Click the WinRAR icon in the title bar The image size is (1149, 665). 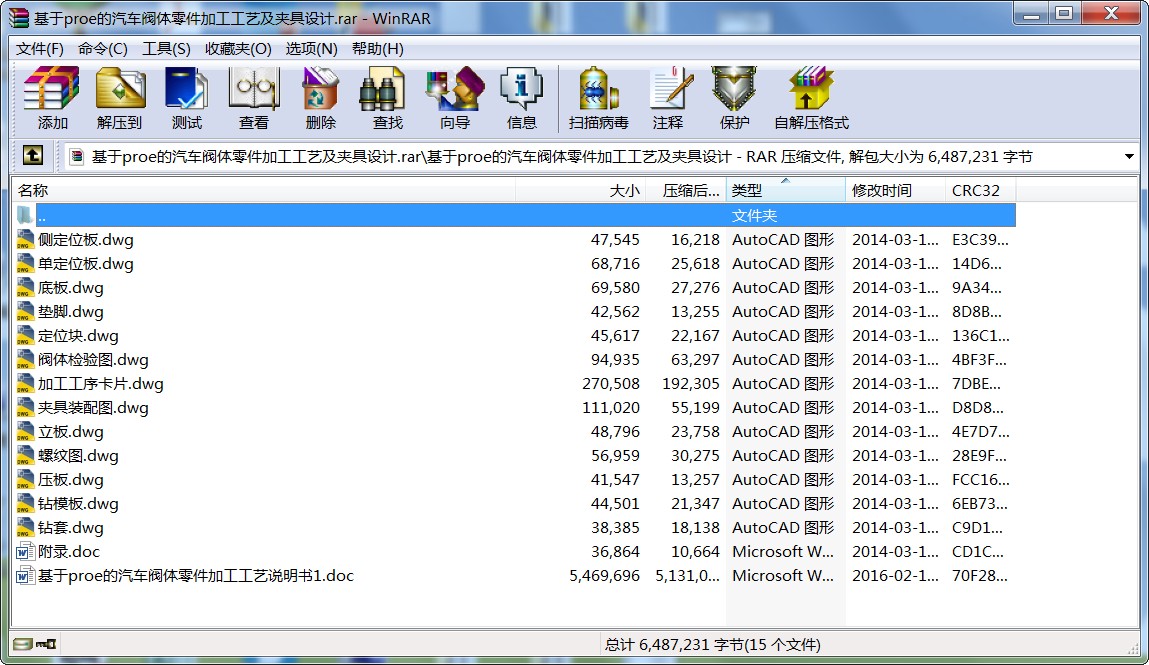point(18,18)
